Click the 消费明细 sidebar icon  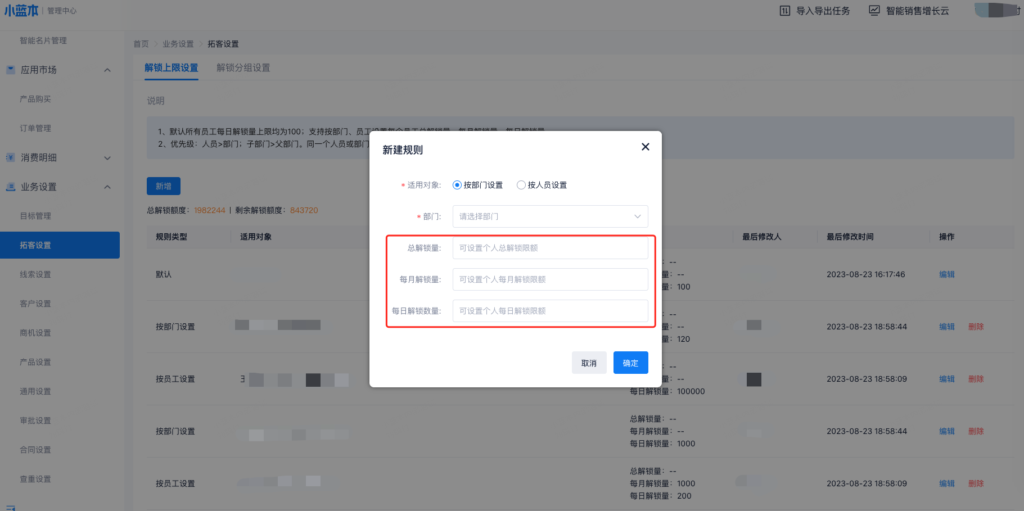pos(10,158)
